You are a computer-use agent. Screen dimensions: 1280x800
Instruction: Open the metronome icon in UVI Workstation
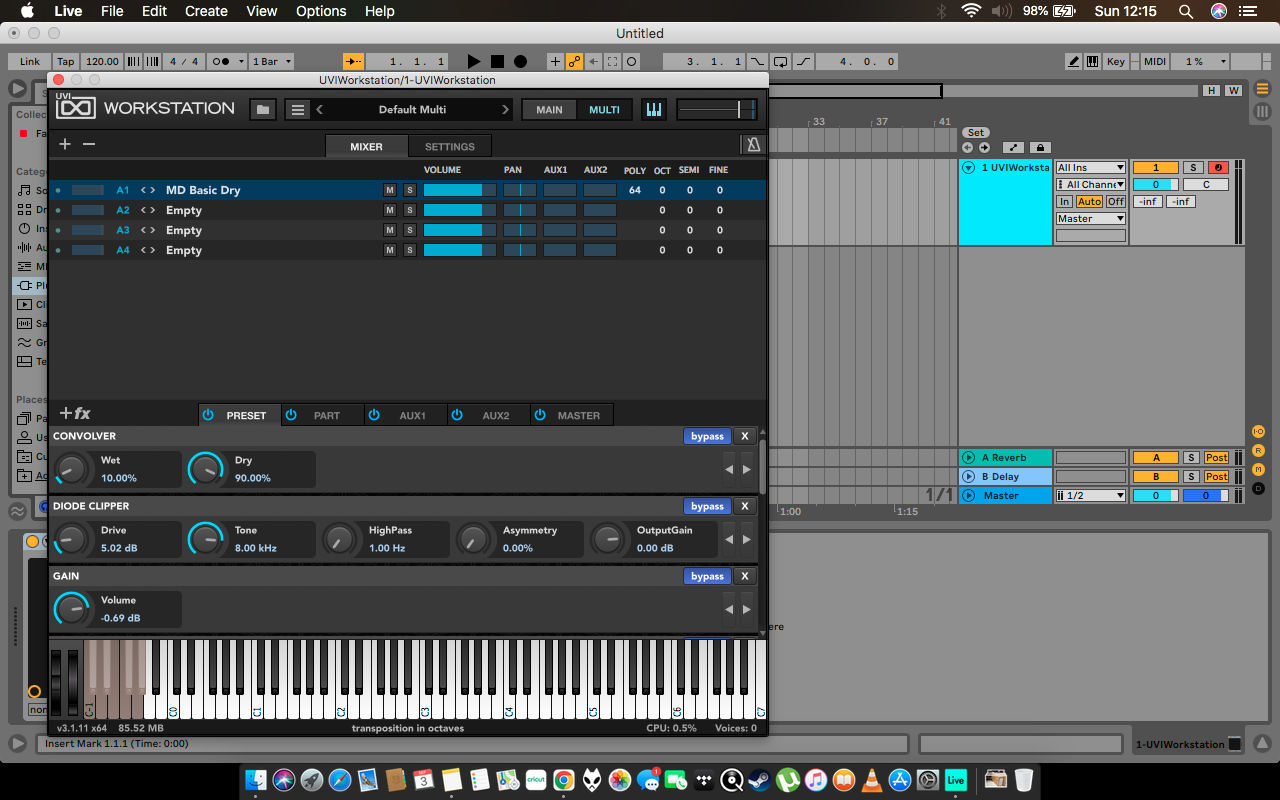coord(753,145)
